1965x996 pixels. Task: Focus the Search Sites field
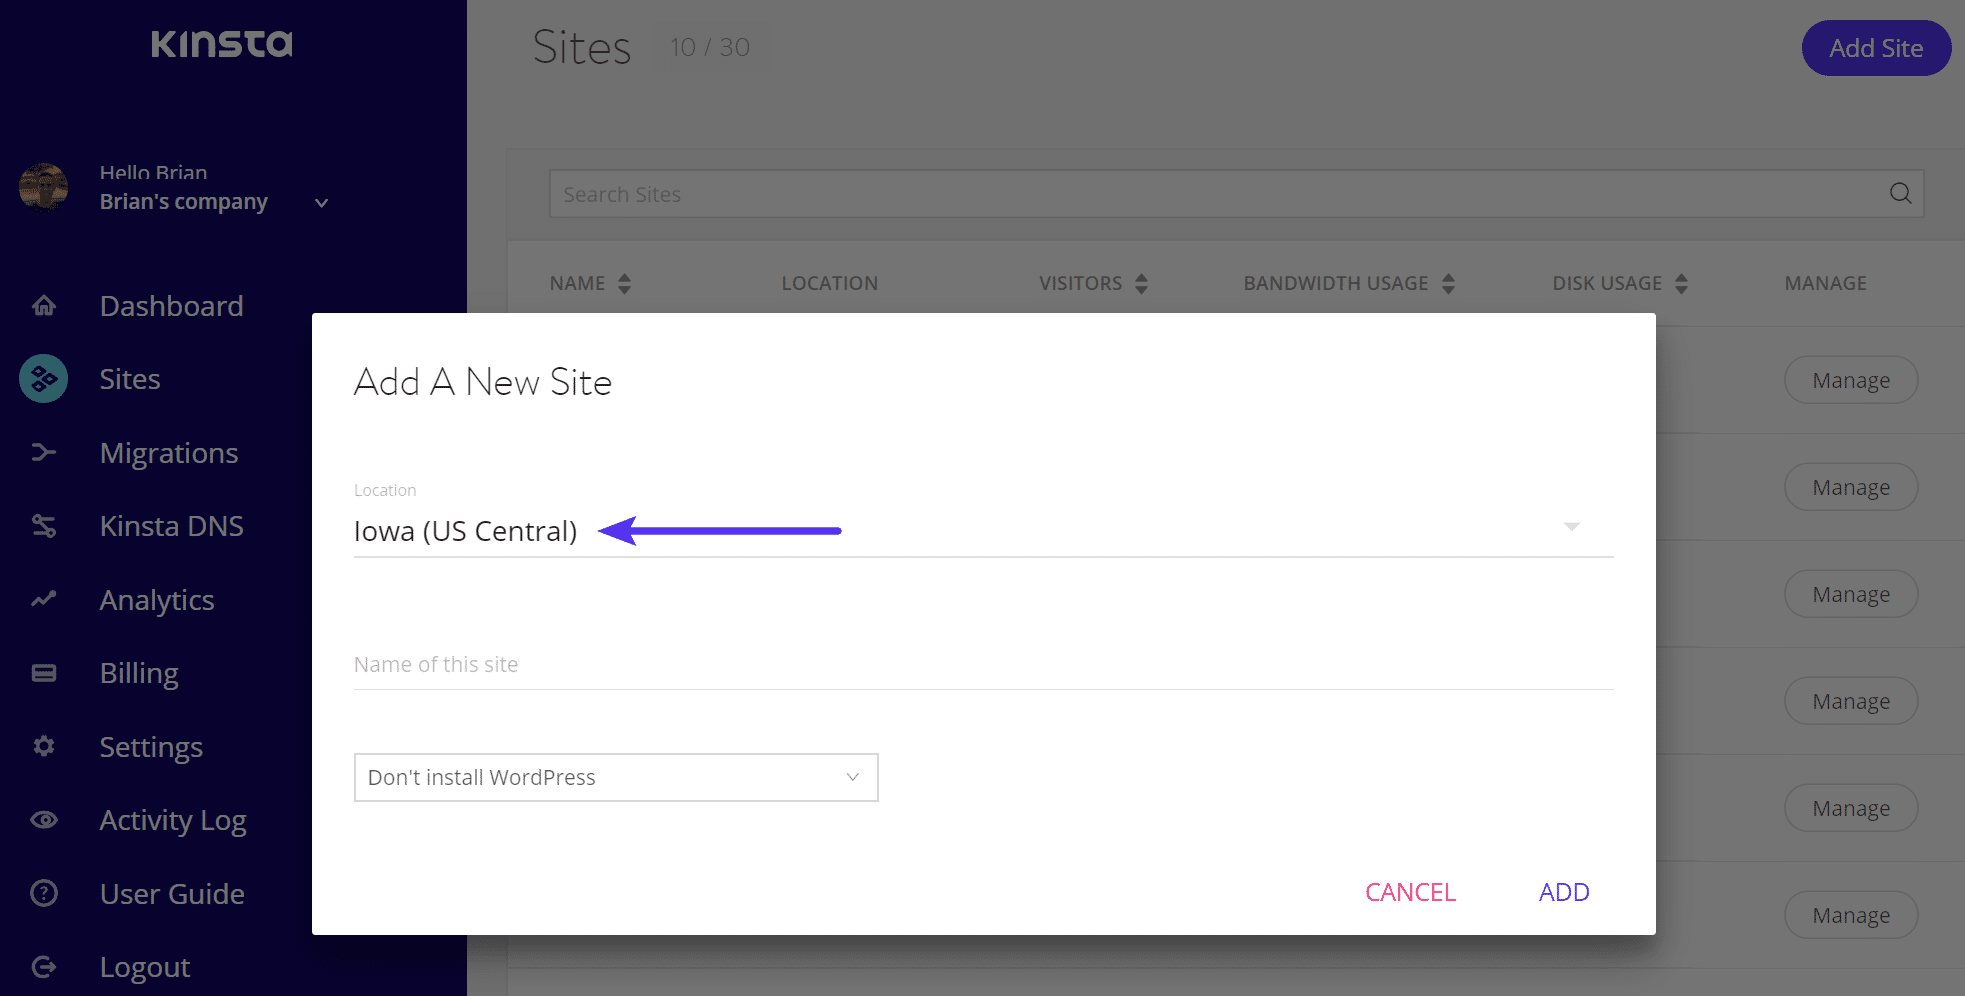[x=1236, y=194]
